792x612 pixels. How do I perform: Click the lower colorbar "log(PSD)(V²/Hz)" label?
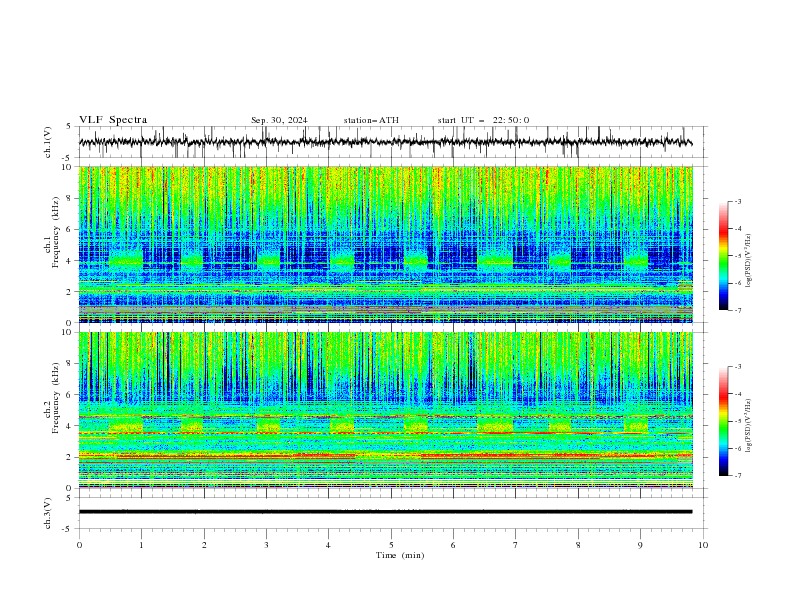point(748,426)
